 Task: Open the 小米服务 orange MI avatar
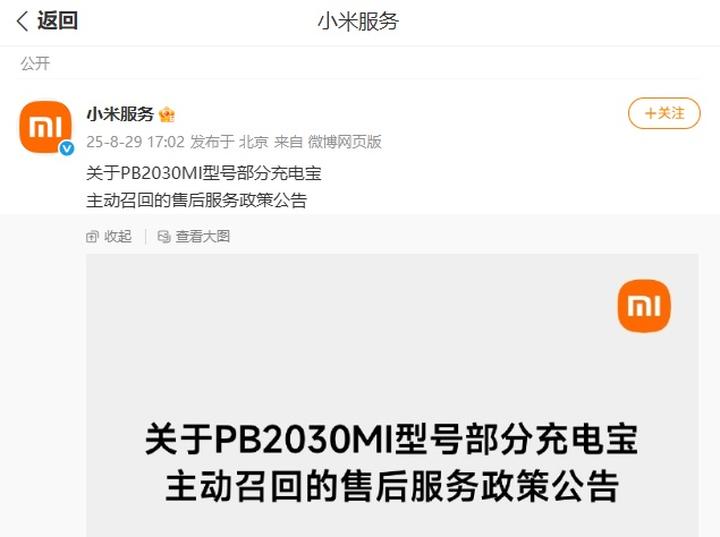click(x=45, y=127)
